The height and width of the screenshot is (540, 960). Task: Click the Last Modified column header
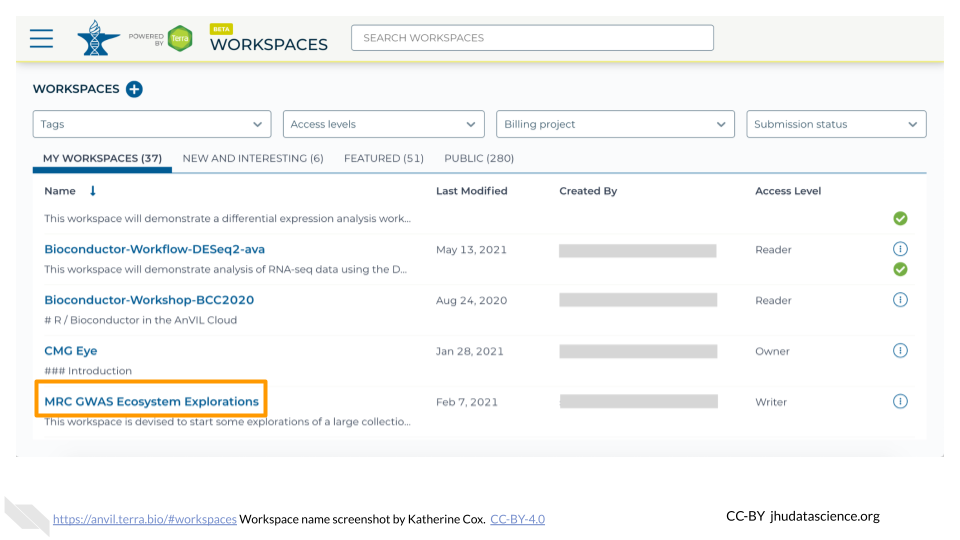[x=471, y=191]
